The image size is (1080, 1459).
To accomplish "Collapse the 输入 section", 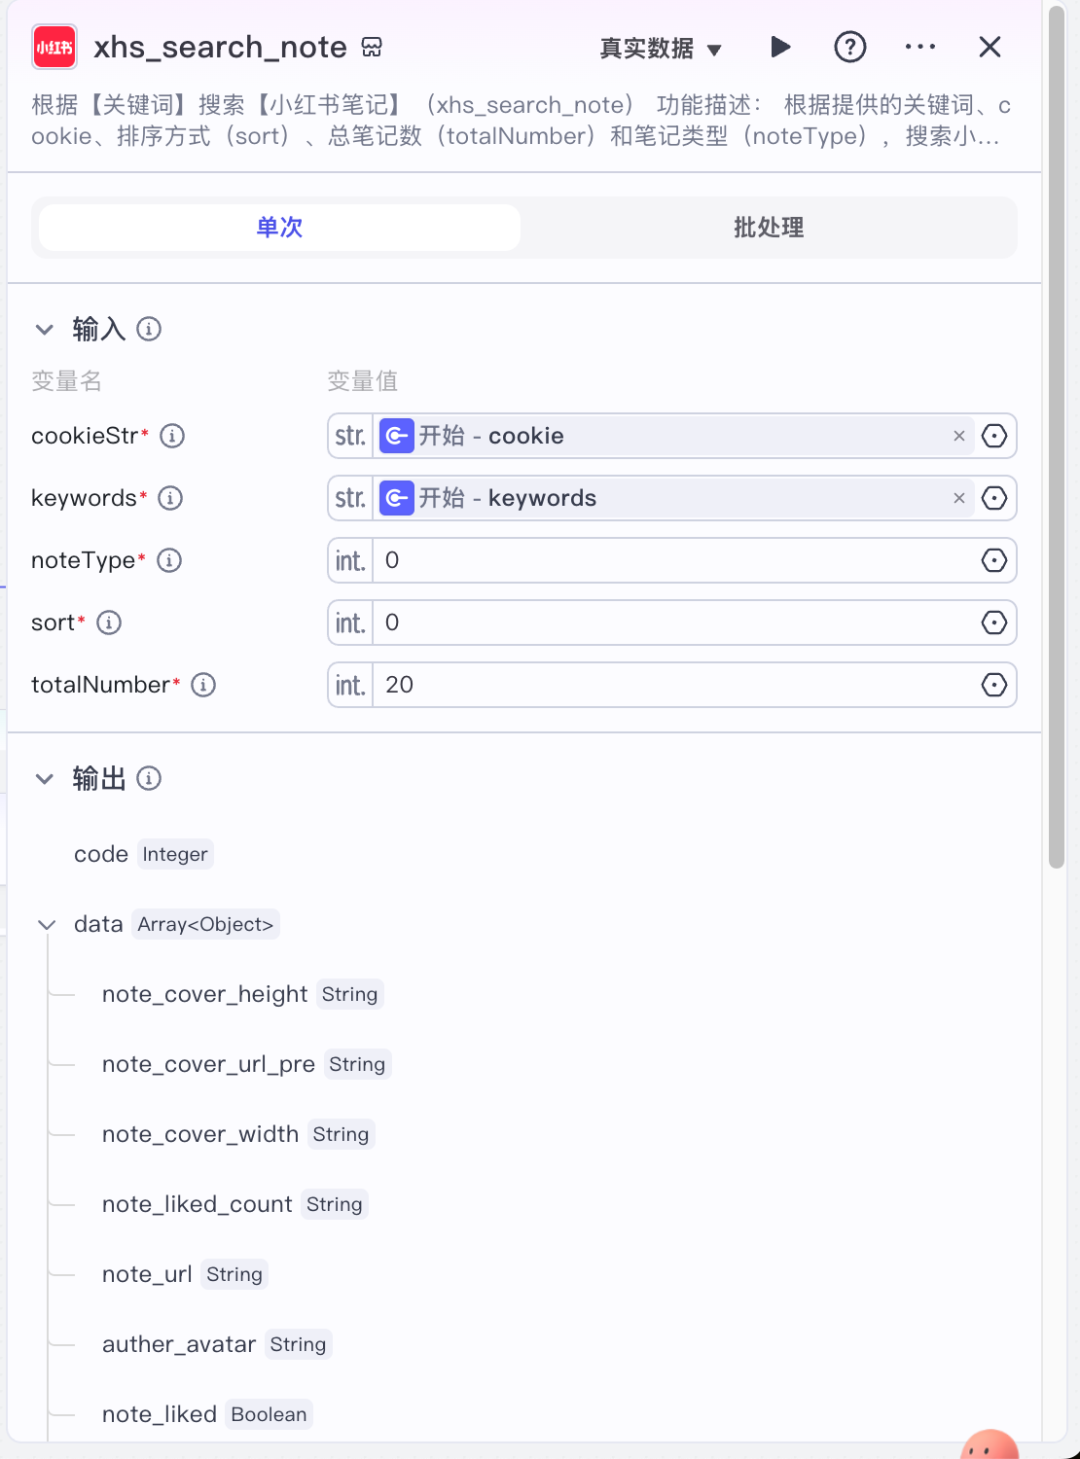I will 44,329.
